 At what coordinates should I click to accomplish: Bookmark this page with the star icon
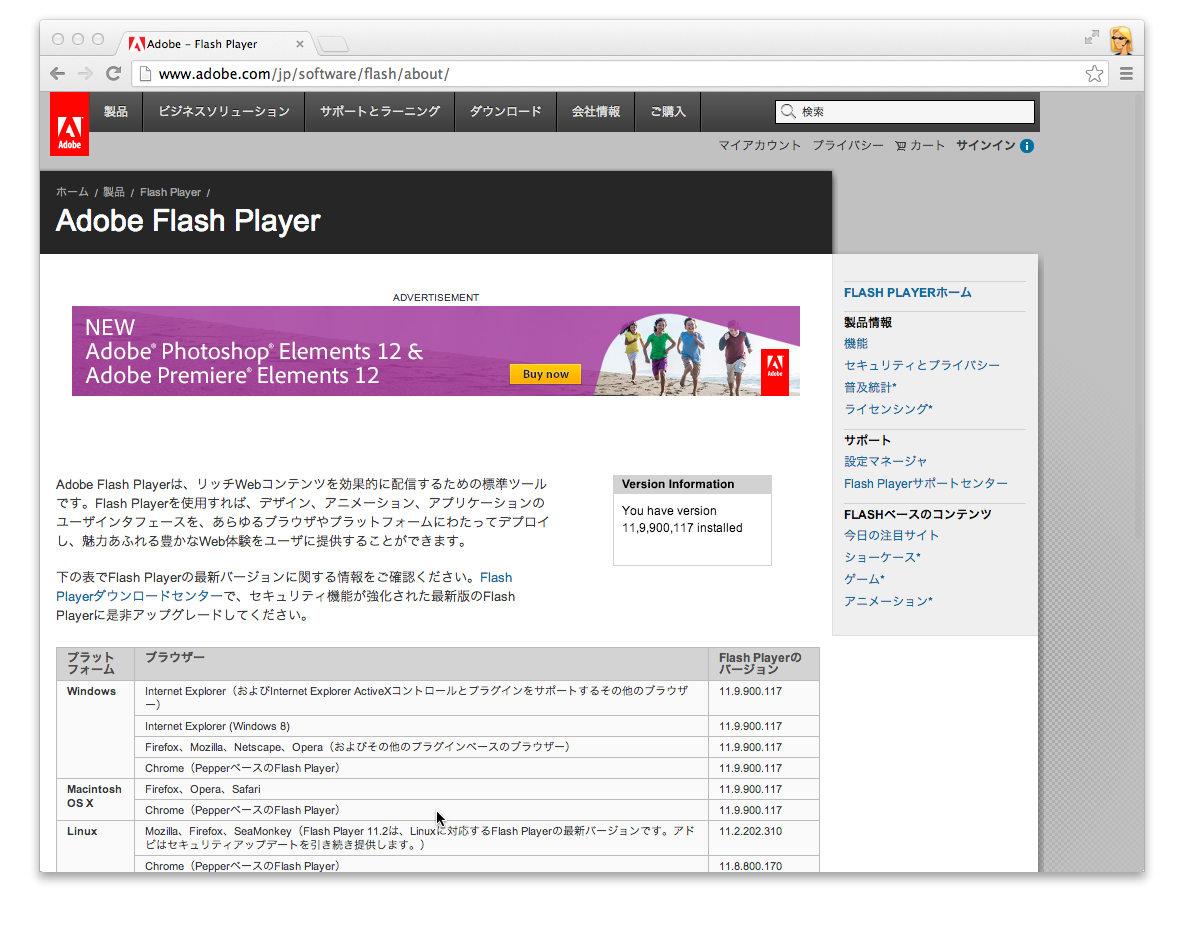click(1094, 74)
